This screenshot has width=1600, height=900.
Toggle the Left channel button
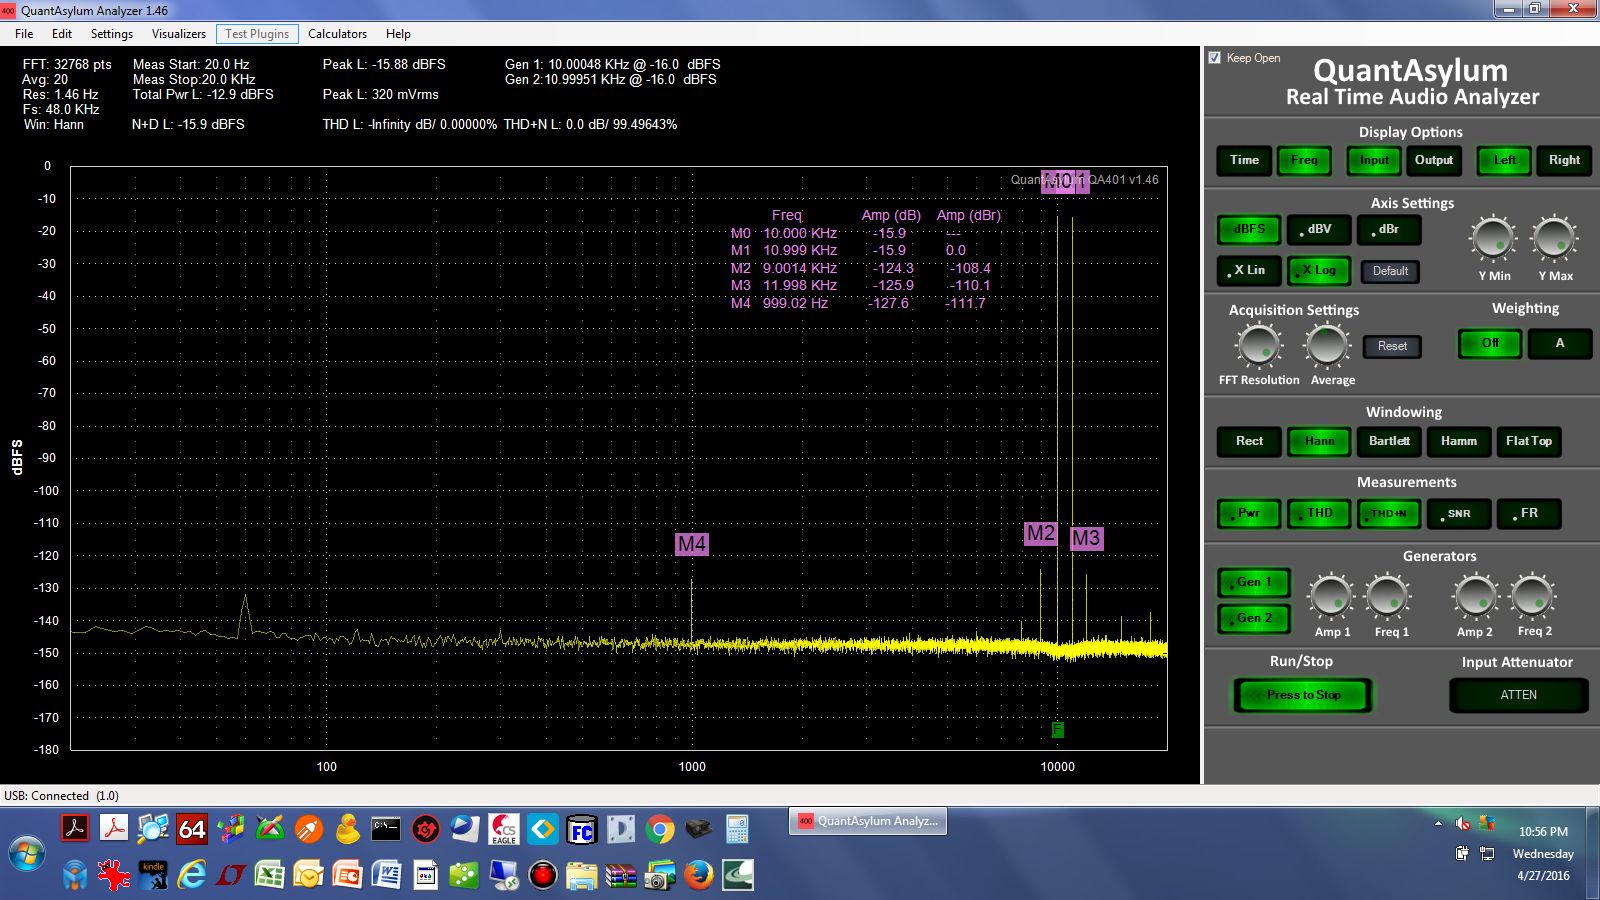(x=1504, y=160)
